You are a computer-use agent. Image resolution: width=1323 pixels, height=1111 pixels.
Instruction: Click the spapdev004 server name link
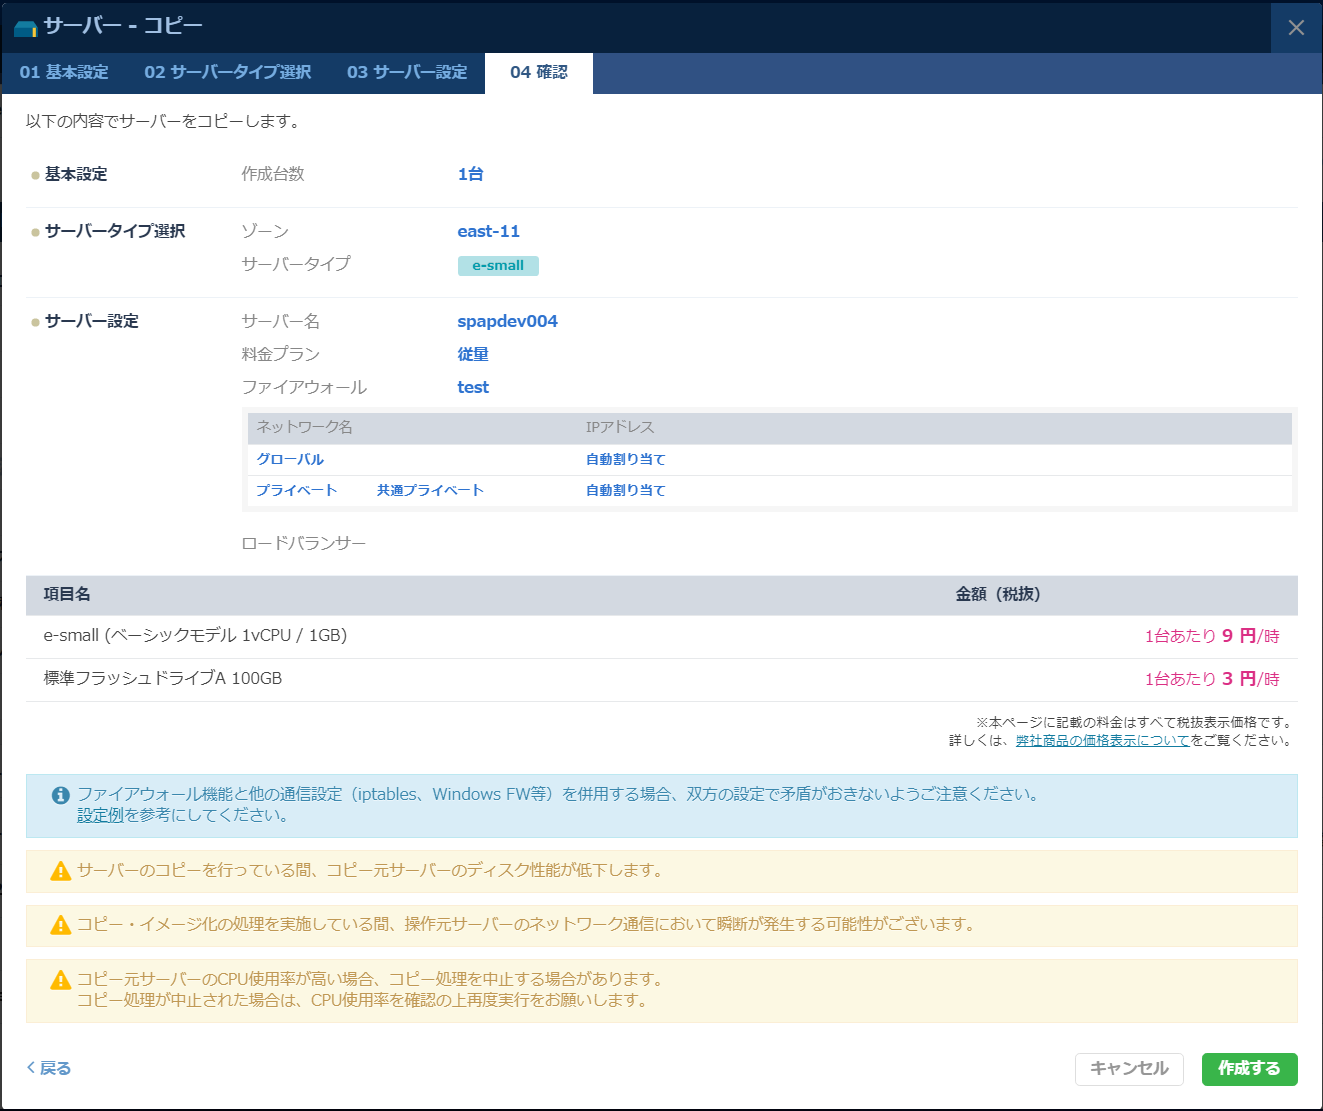pos(506,321)
